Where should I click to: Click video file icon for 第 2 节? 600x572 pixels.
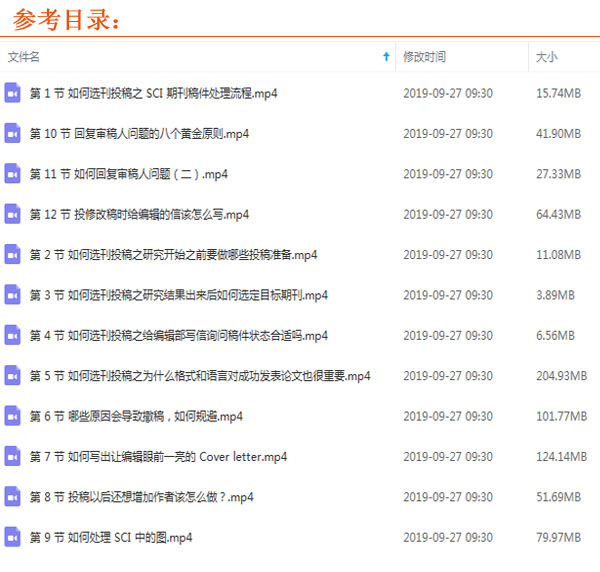tap(13, 255)
